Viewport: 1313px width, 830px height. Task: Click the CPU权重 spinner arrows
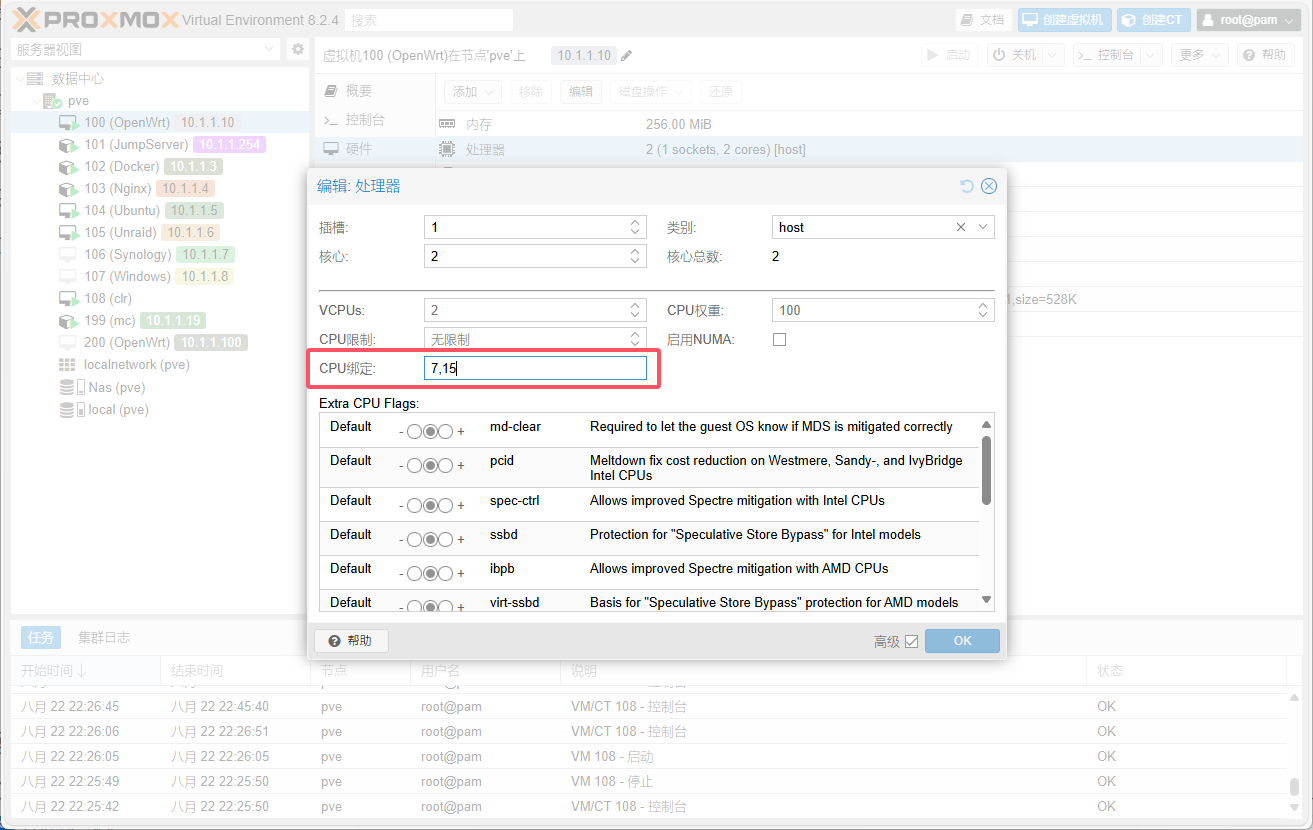983,310
